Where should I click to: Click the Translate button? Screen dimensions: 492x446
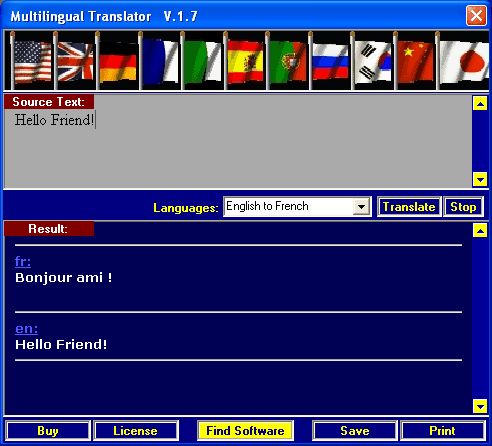coord(409,207)
